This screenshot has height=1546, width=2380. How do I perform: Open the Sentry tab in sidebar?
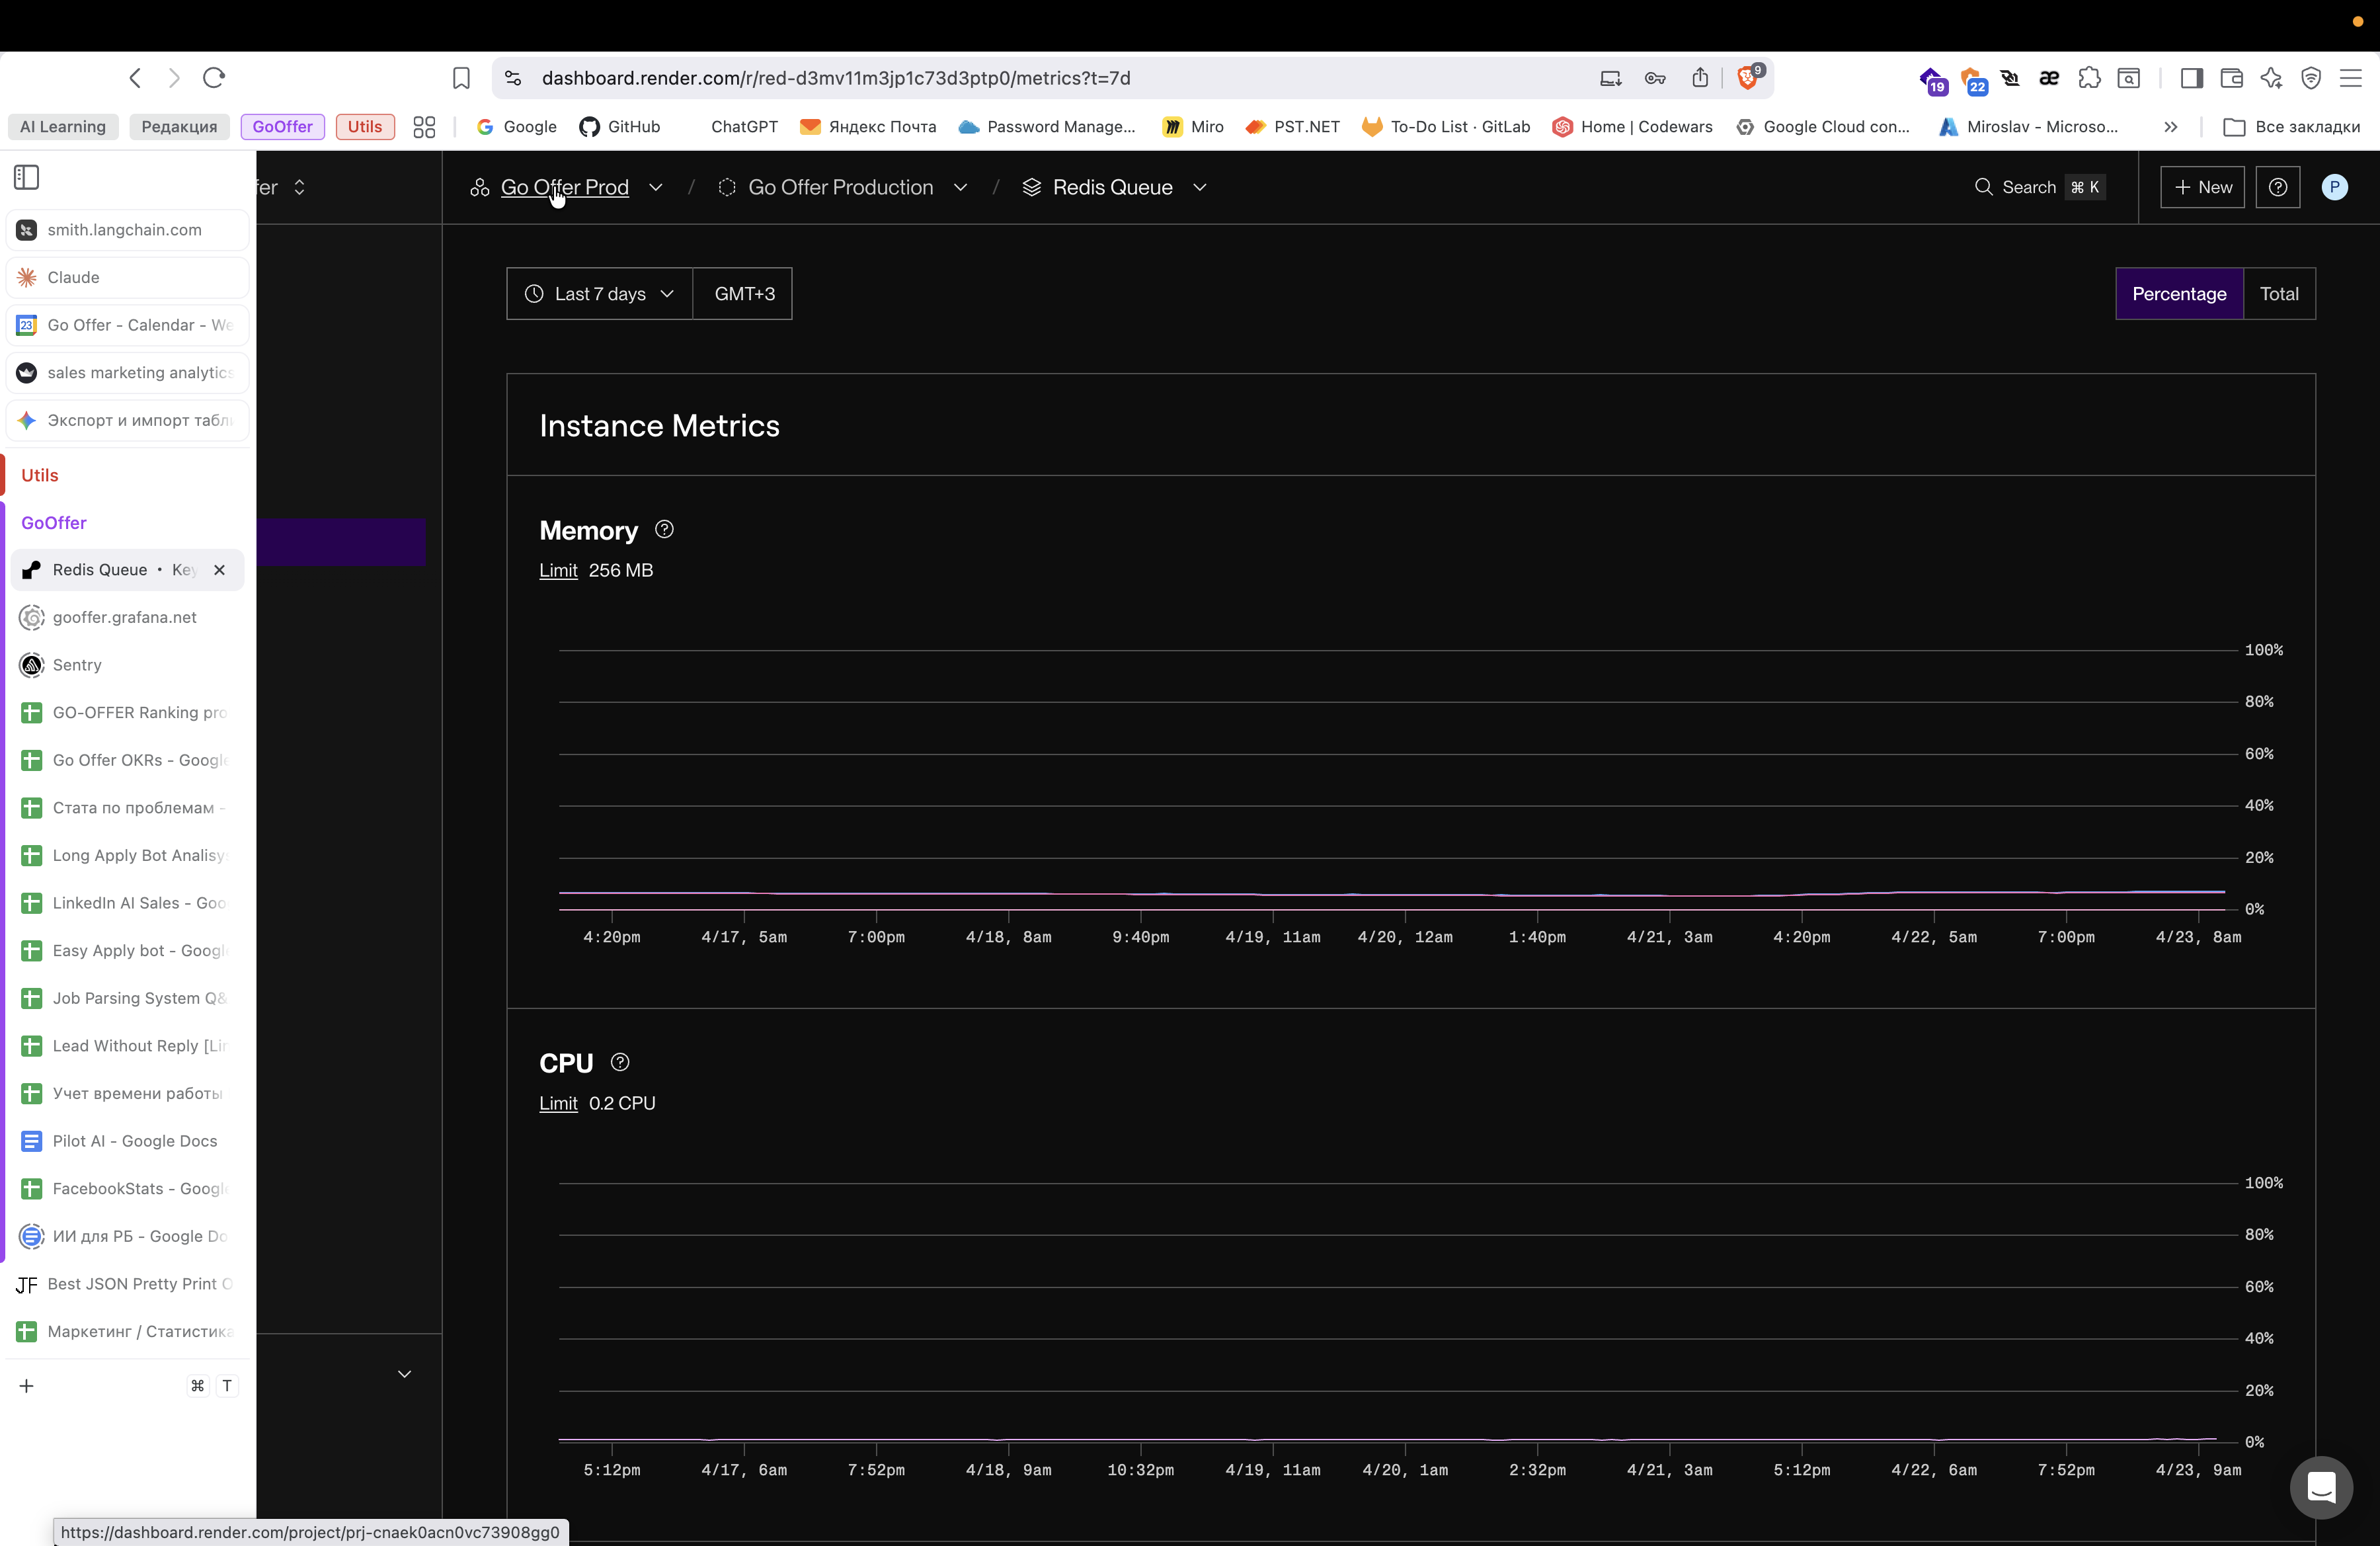click(x=77, y=665)
